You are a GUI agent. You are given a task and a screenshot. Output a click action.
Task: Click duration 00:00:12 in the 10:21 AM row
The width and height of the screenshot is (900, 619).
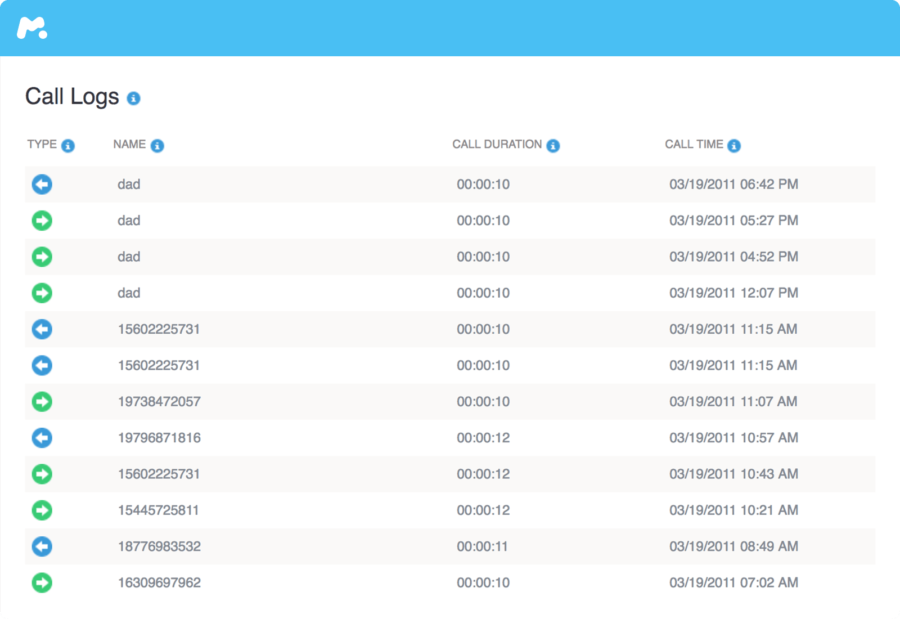coord(483,510)
